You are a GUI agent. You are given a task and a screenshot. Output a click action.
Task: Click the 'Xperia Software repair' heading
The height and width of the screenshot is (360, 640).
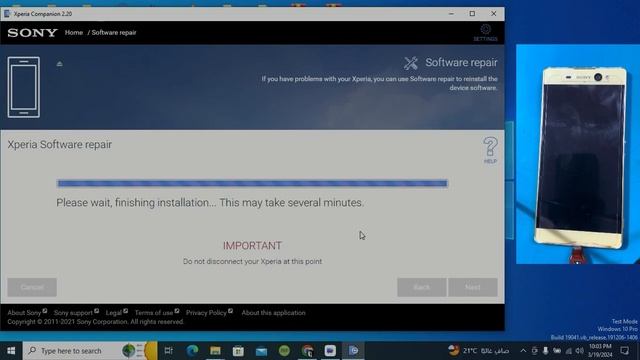60,144
